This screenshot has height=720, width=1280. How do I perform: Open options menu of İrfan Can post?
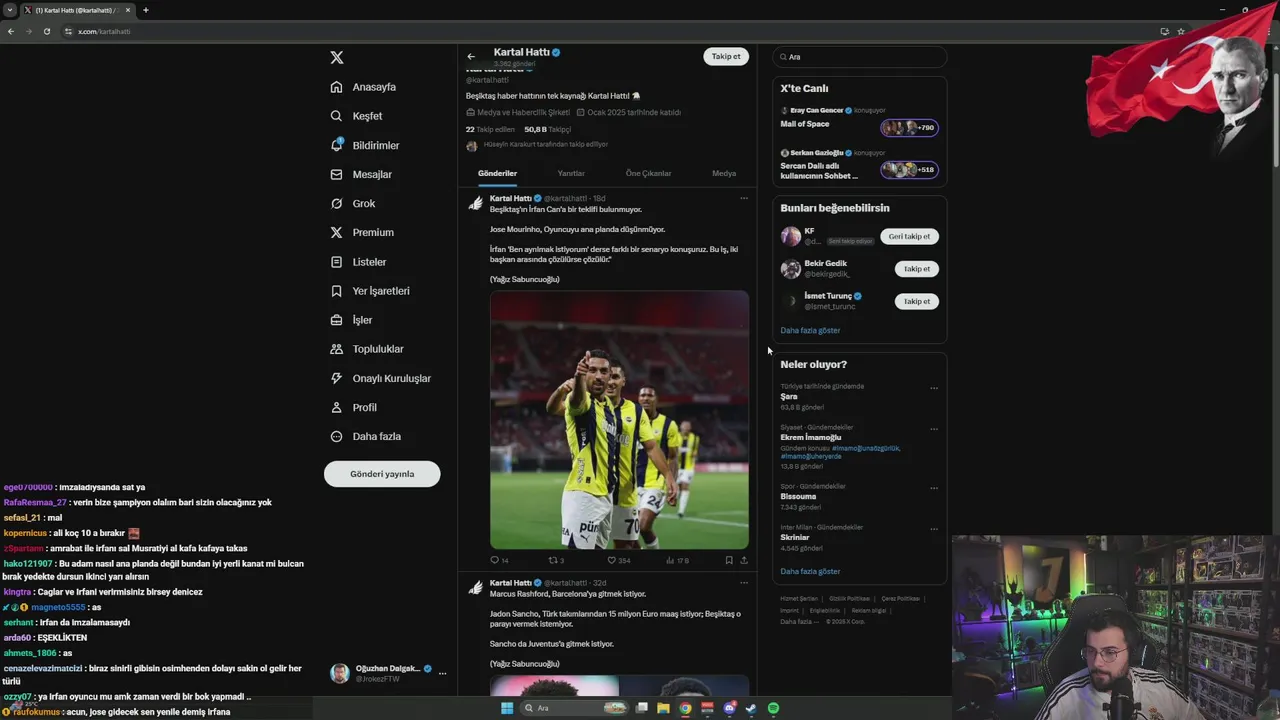click(x=743, y=198)
